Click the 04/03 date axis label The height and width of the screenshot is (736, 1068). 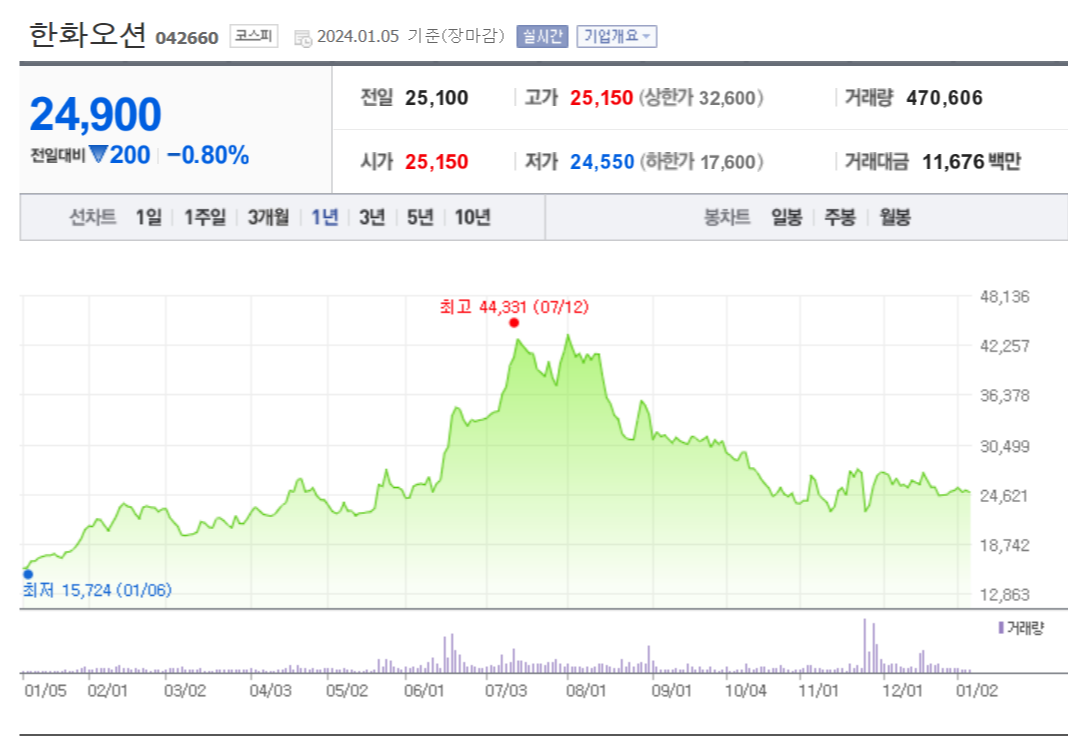[270, 691]
